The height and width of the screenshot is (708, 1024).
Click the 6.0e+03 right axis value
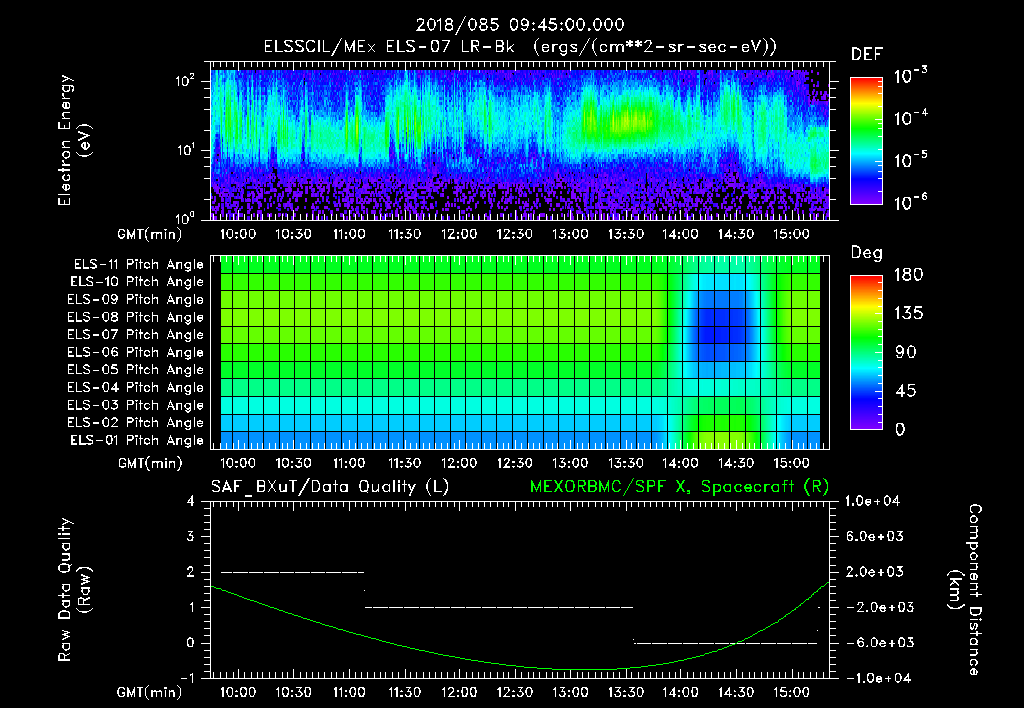point(875,537)
